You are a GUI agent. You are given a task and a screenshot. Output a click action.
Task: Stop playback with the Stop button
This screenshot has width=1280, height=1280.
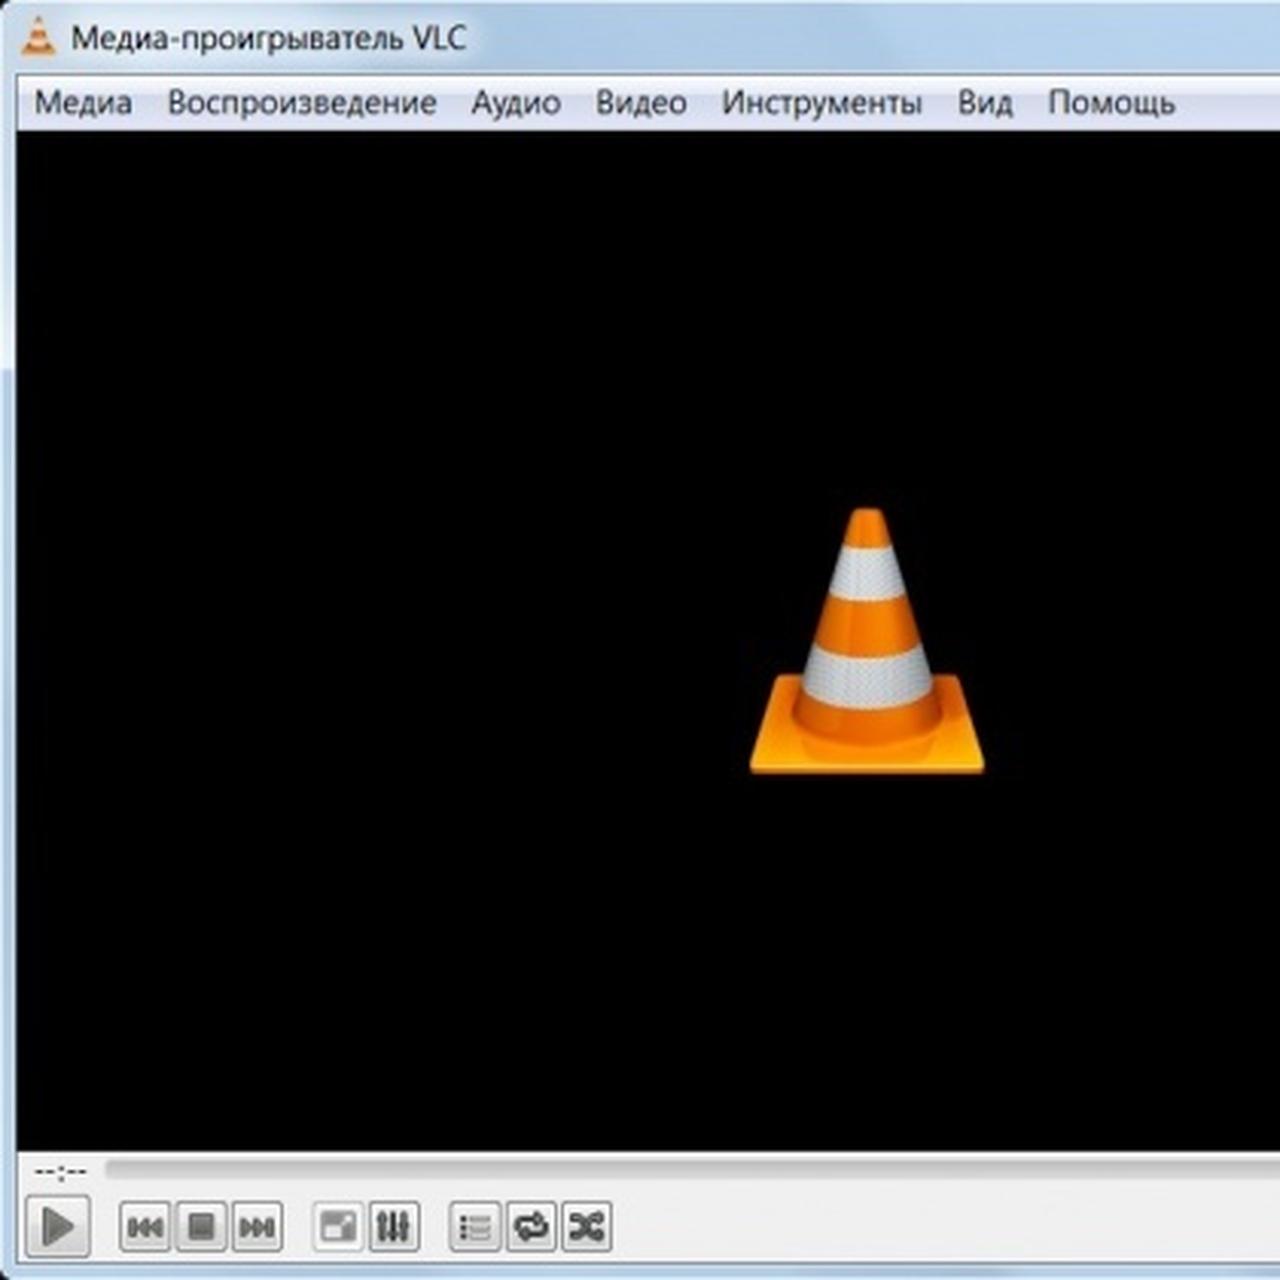click(201, 1226)
